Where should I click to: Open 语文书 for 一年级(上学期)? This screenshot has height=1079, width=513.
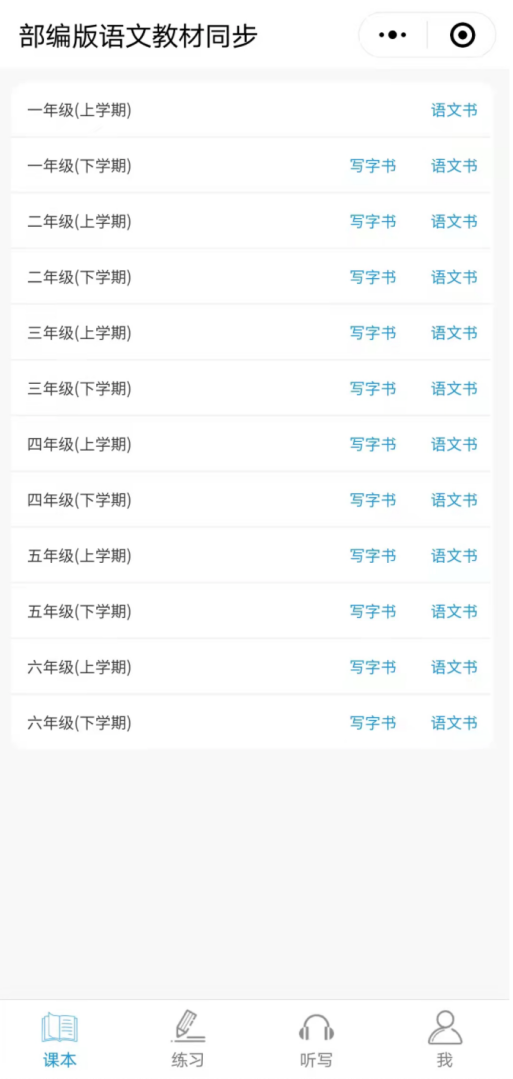[x=454, y=110]
